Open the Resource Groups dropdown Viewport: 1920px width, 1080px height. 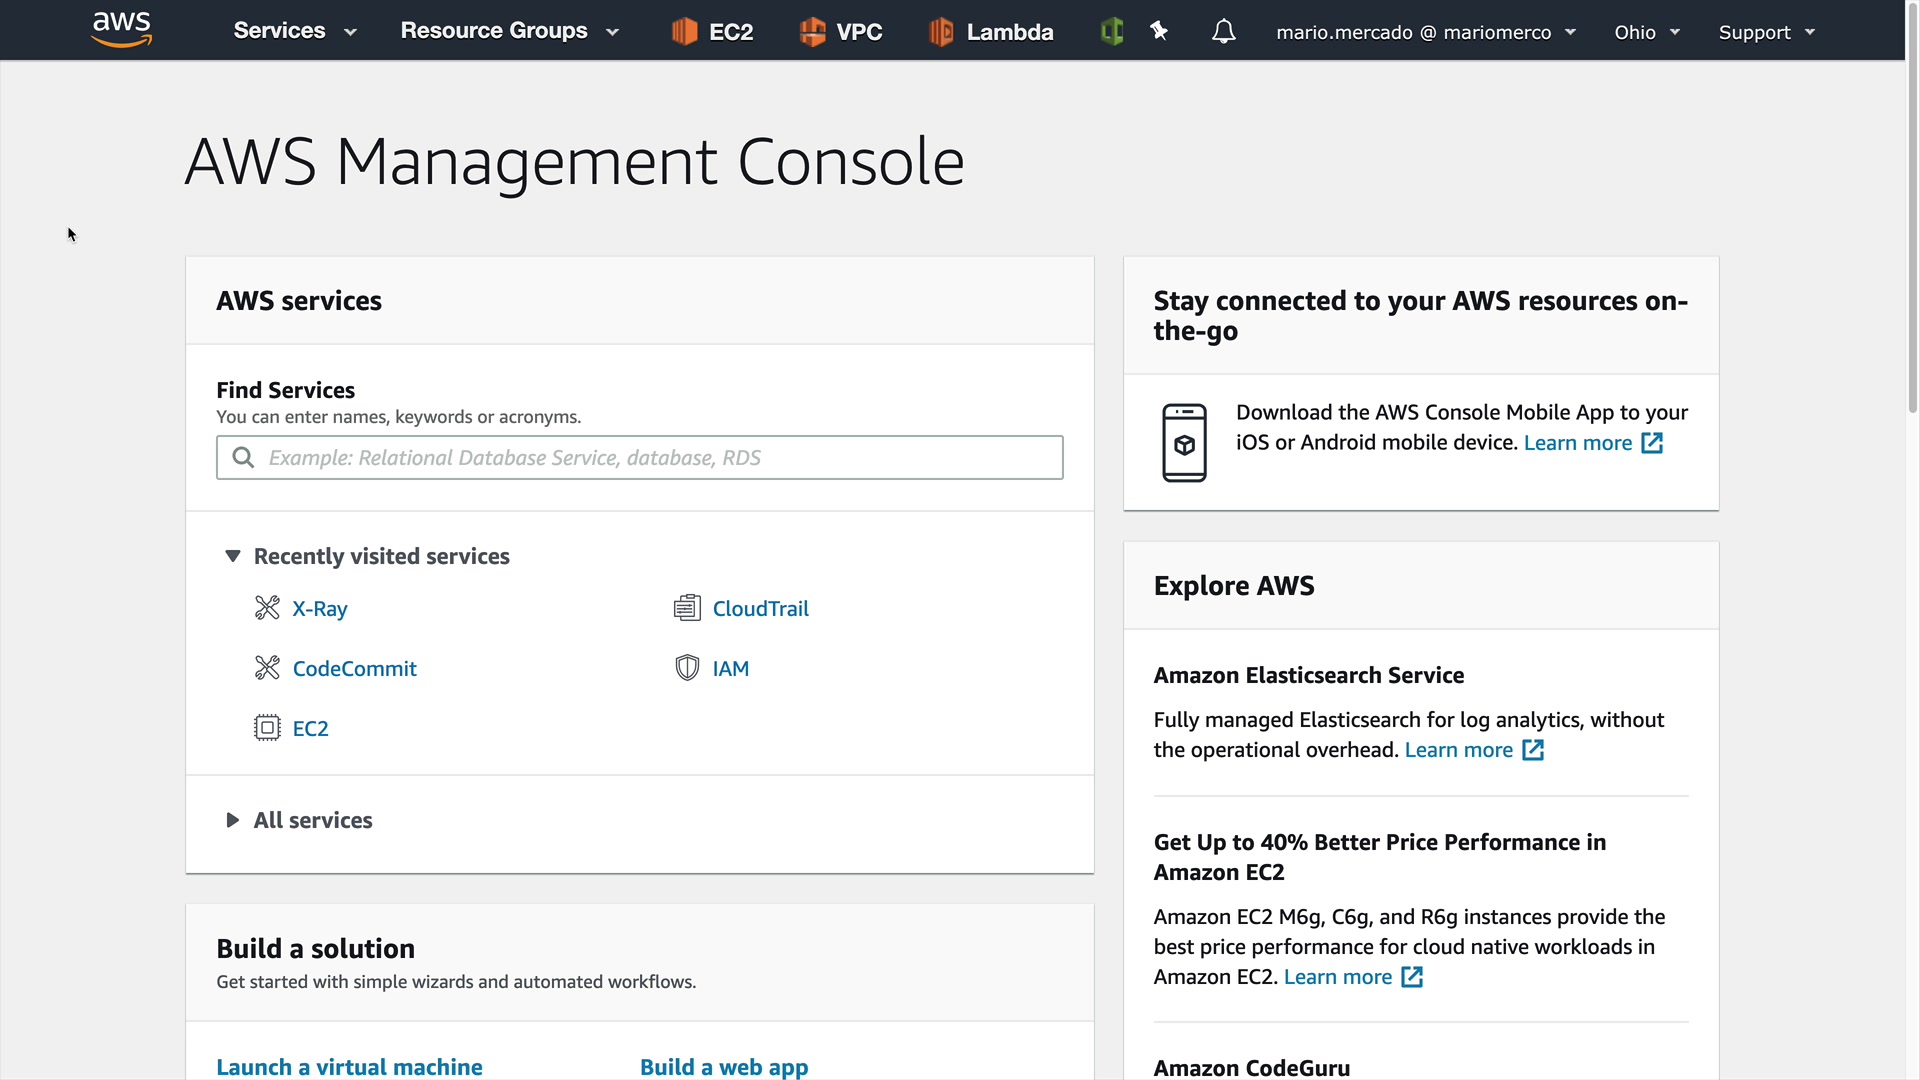click(x=509, y=31)
